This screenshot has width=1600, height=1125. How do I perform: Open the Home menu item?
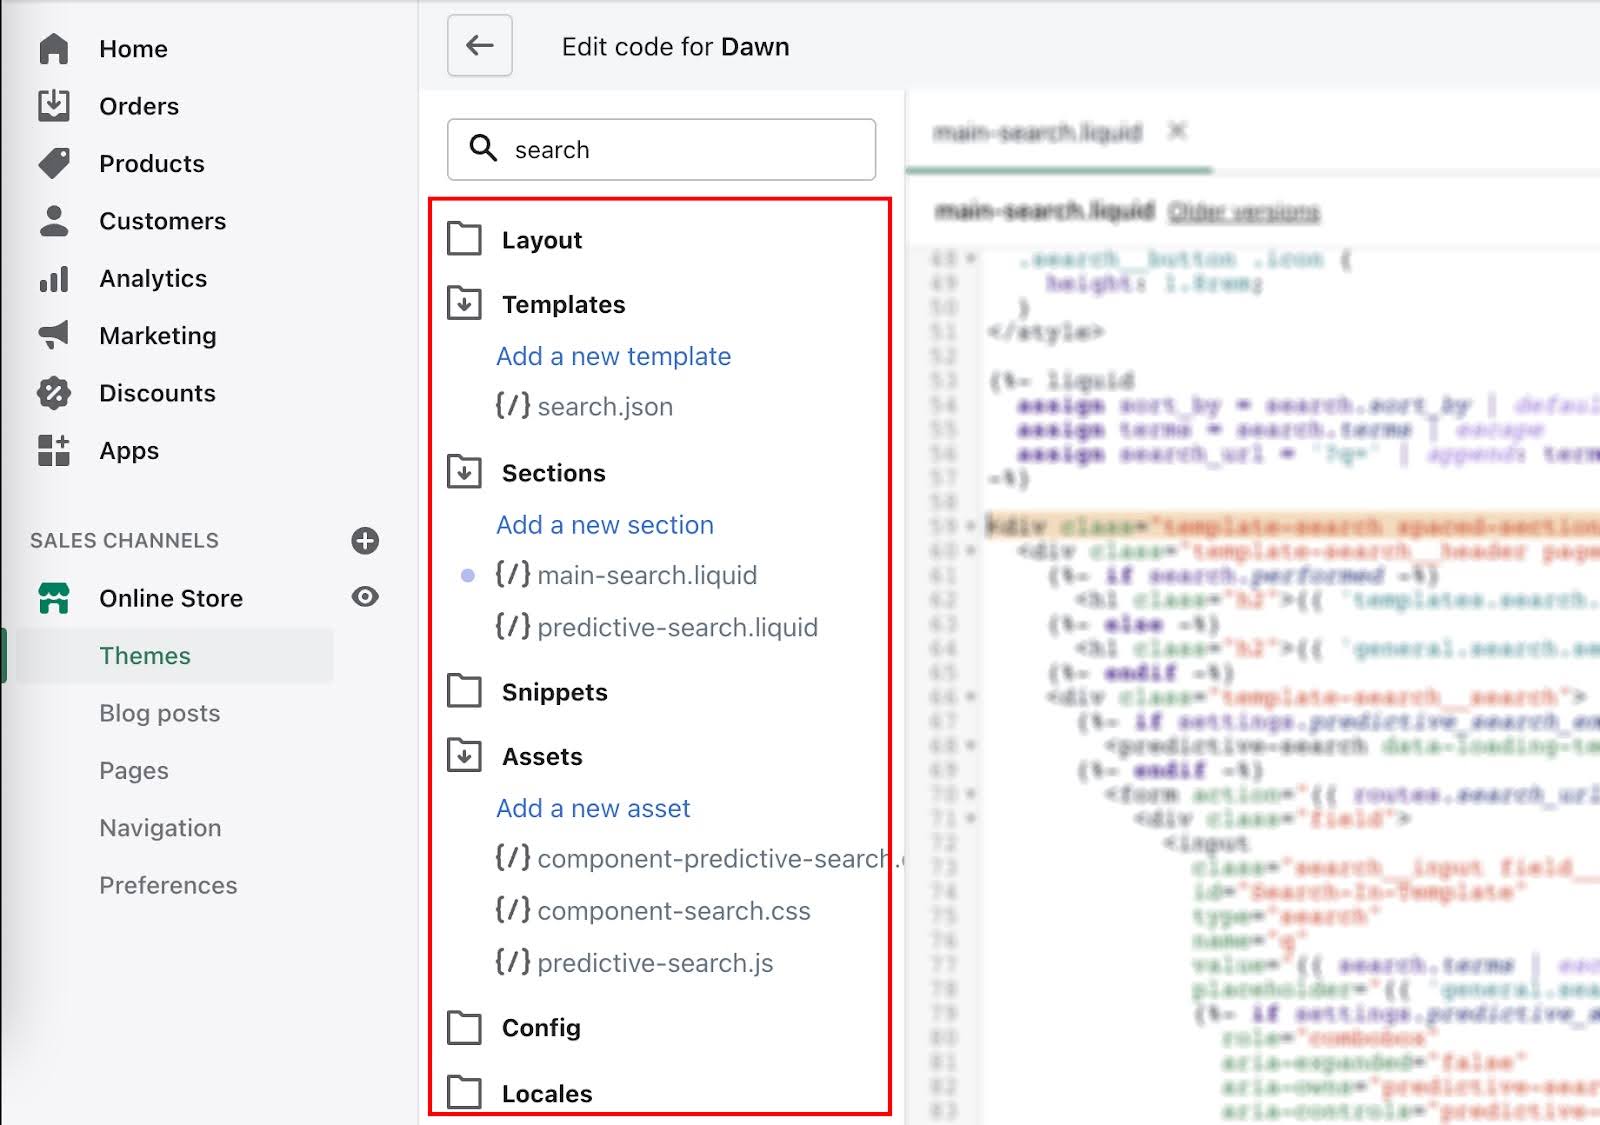click(x=133, y=49)
